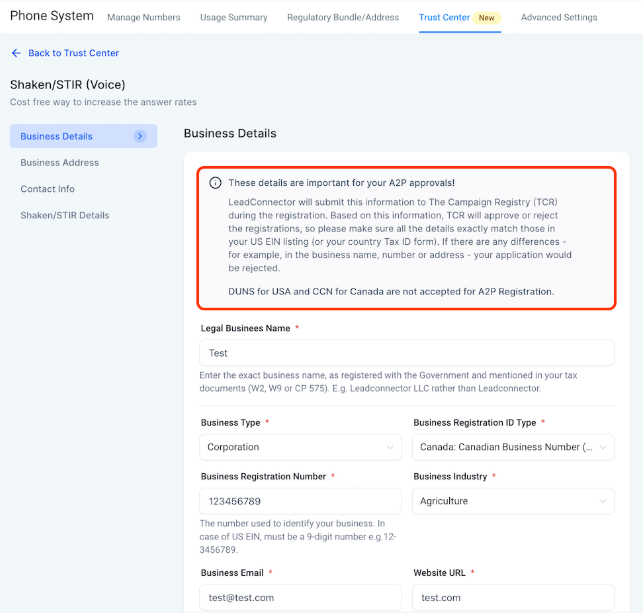
Task: Open the Business Registration ID Type dropdown
Action: (513, 447)
